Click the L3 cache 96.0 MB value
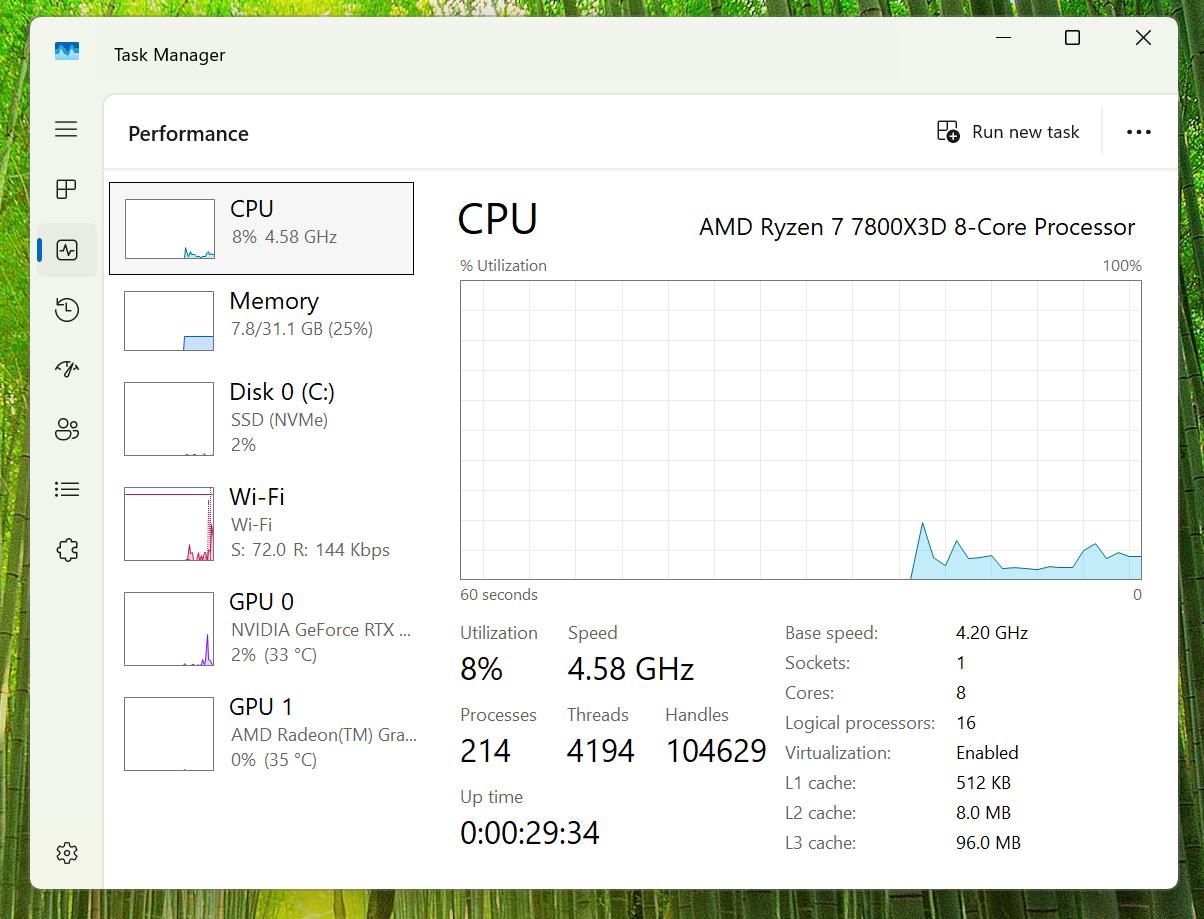Viewport: 1204px width, 919px height. (x=988, y=843)
